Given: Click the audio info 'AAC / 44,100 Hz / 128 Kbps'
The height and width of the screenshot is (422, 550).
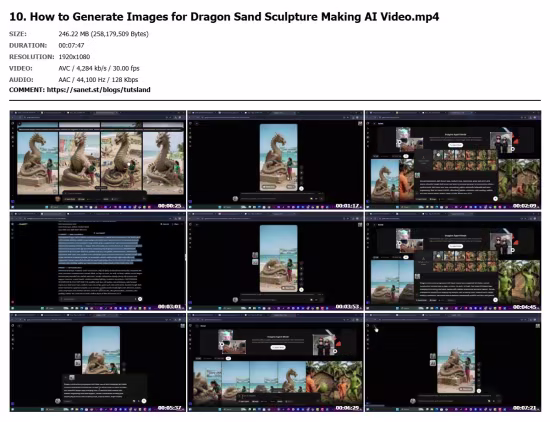Looking at the screenshot, I should pyautogui.click(x=98, y=80).
